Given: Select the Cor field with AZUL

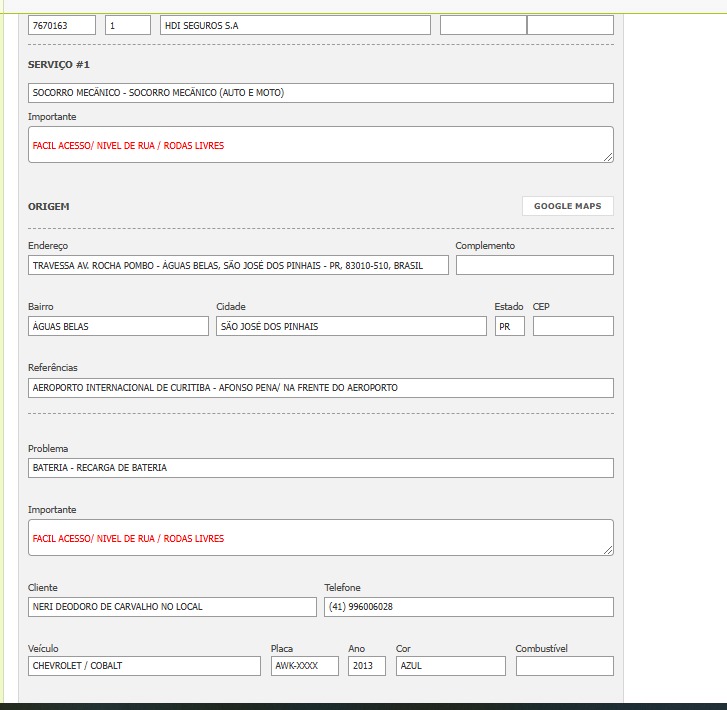Looking at the screenshot, I should tap(450, 666).
